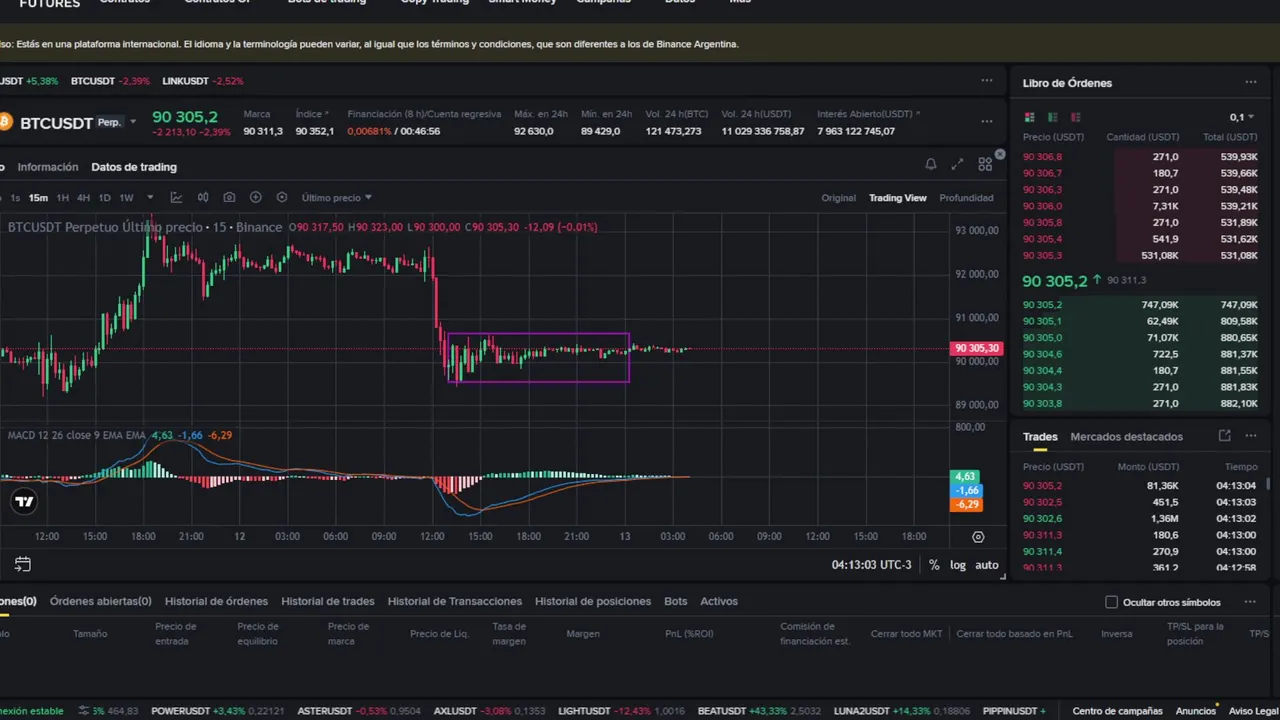Open BTCUSDT Perp. pair selector

click(77, 123)
